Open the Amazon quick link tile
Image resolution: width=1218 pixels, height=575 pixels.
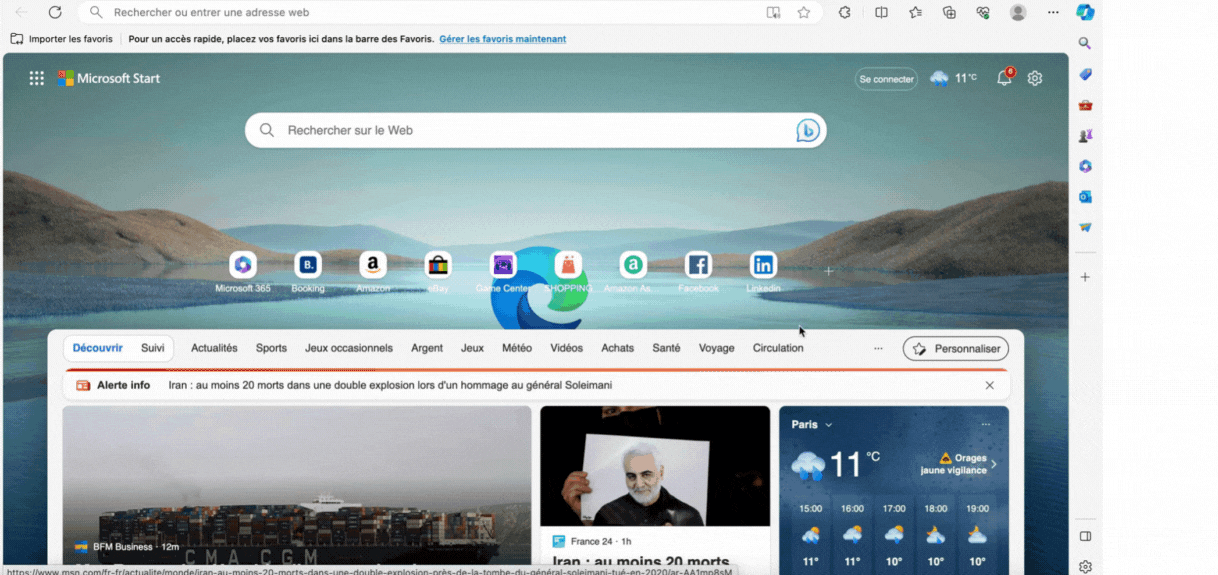(373, 265)
